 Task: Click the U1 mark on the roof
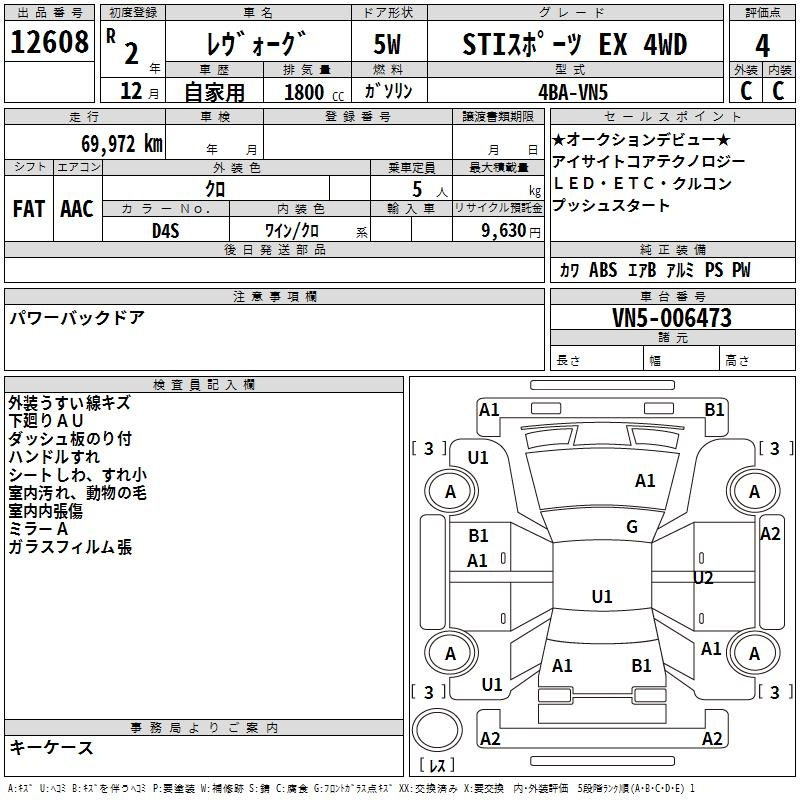pyautogui.click(x=601, y=597)
